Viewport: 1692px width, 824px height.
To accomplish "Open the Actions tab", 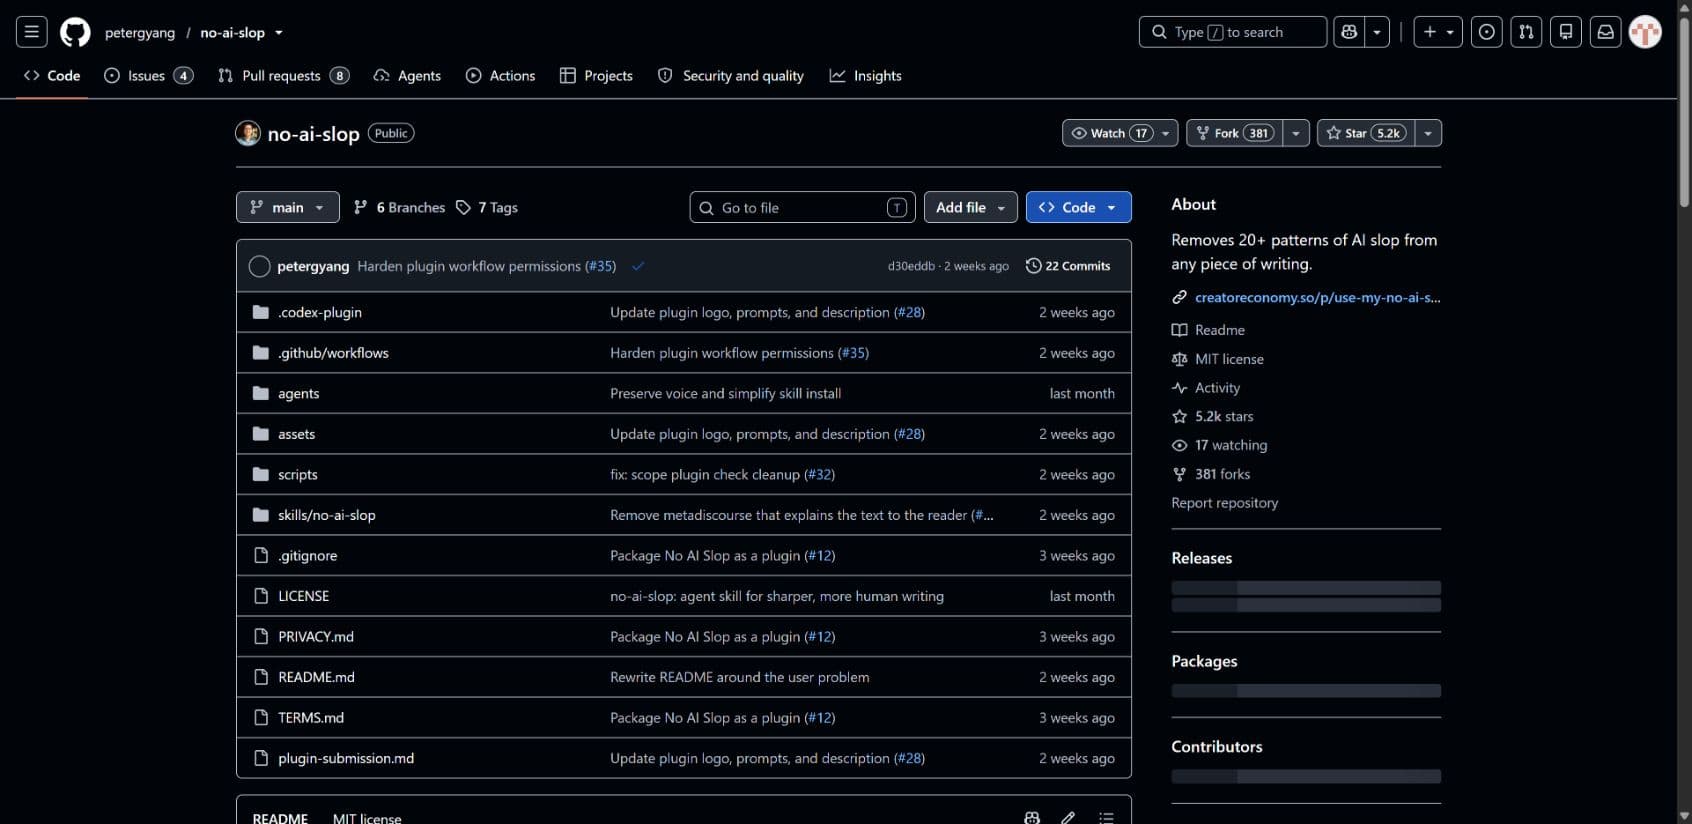I will click(500, 76).
